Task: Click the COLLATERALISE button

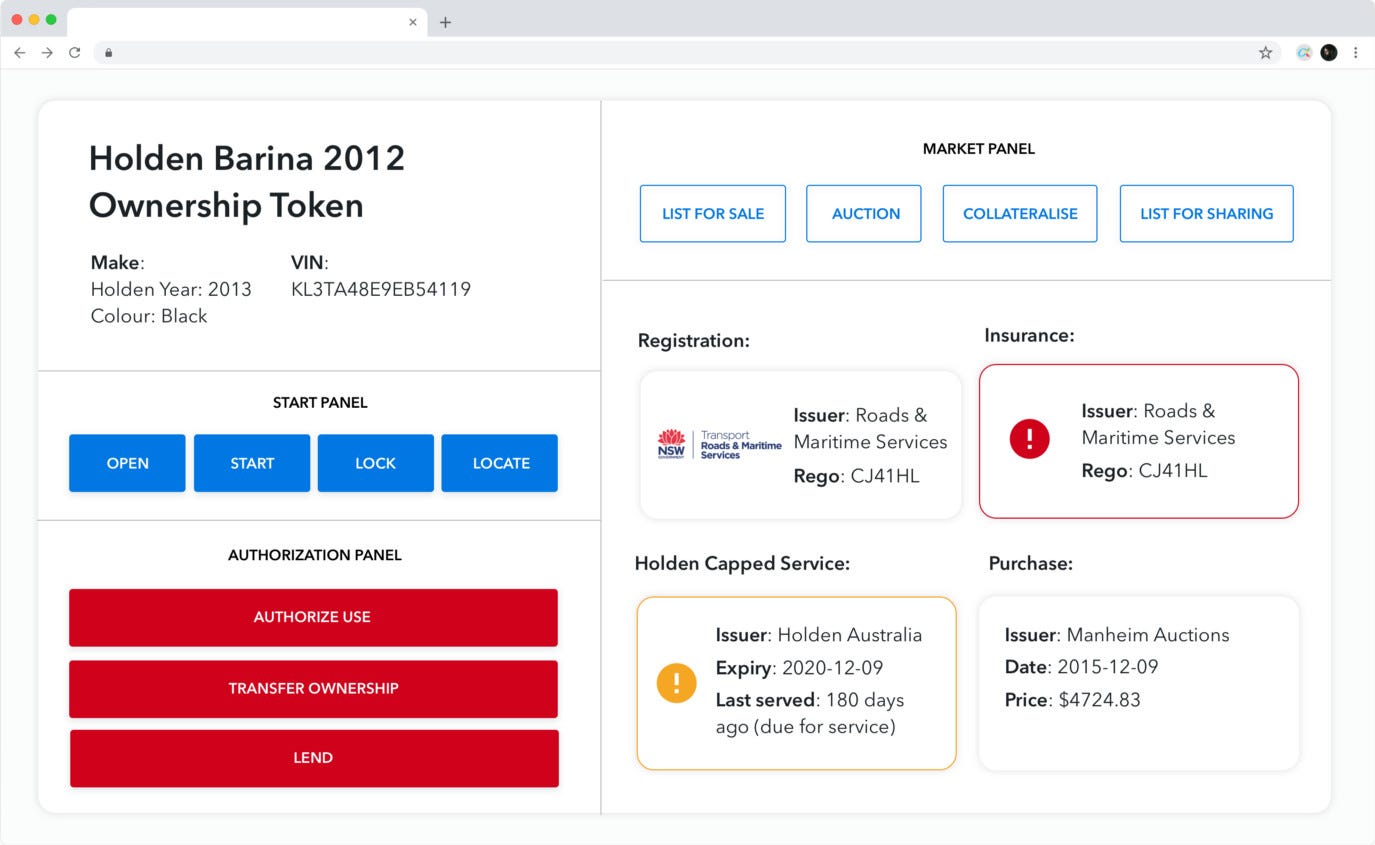Action: tap(1020, 213)
